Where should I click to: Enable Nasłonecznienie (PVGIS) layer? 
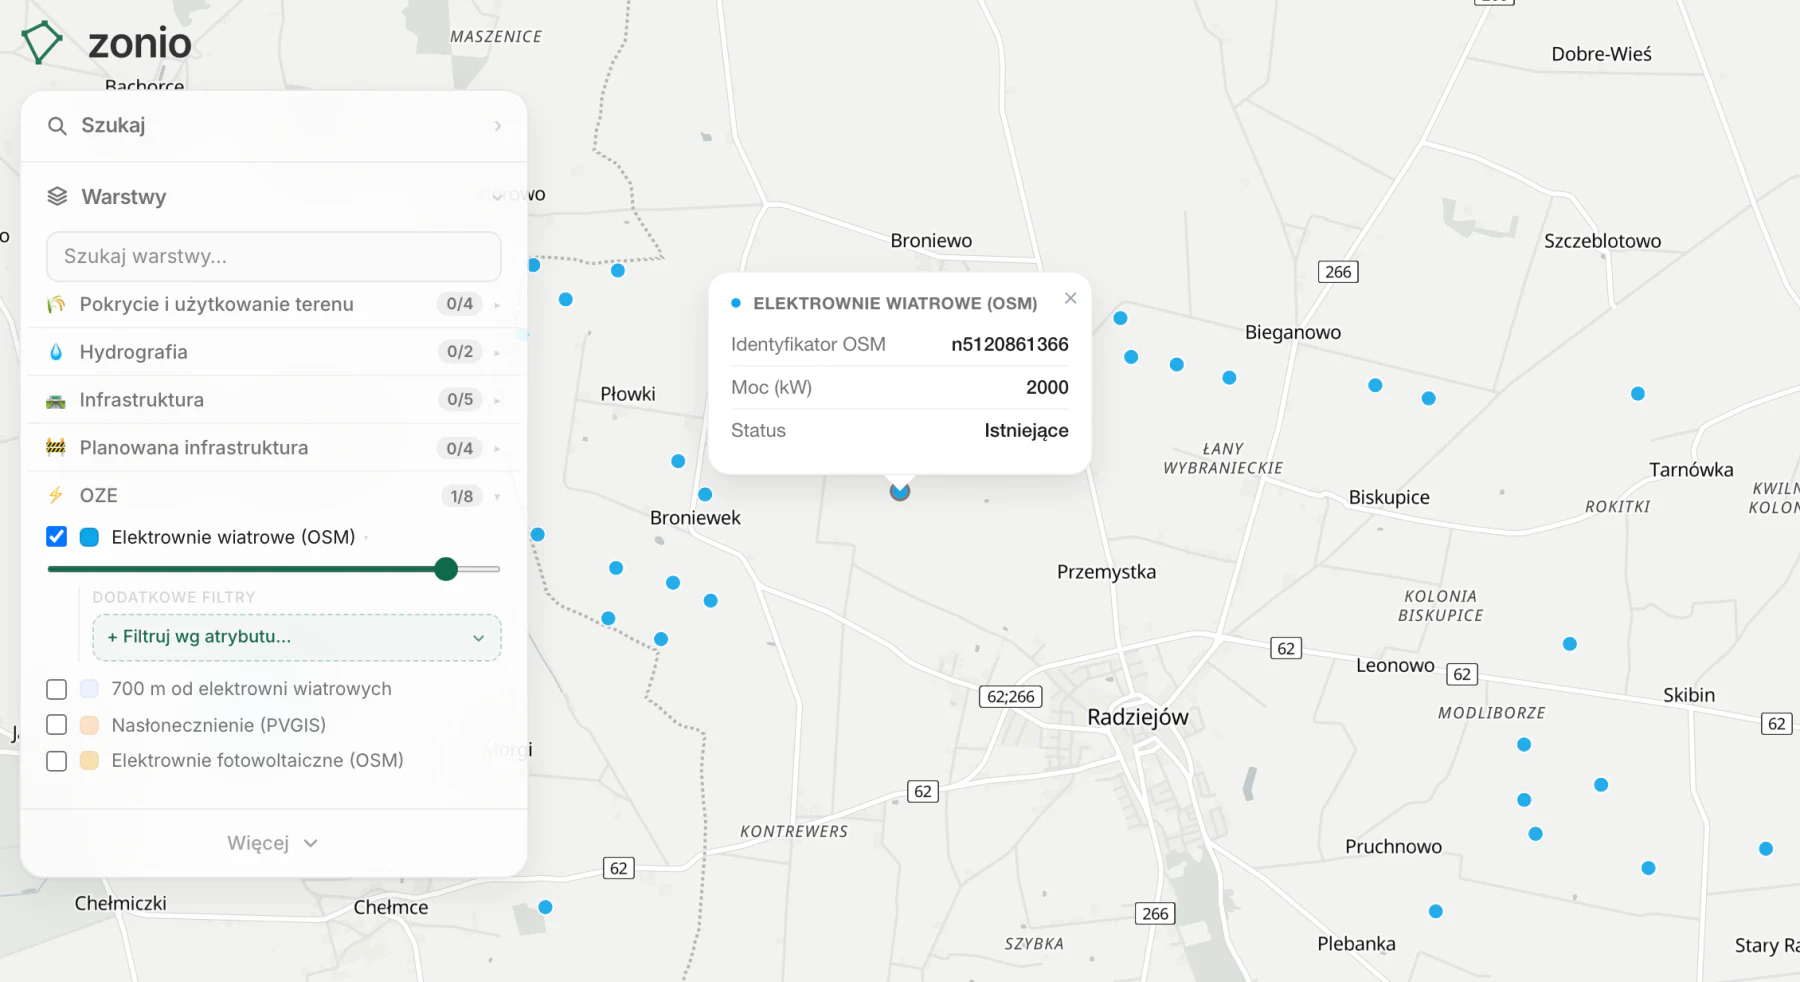point(57,725)
